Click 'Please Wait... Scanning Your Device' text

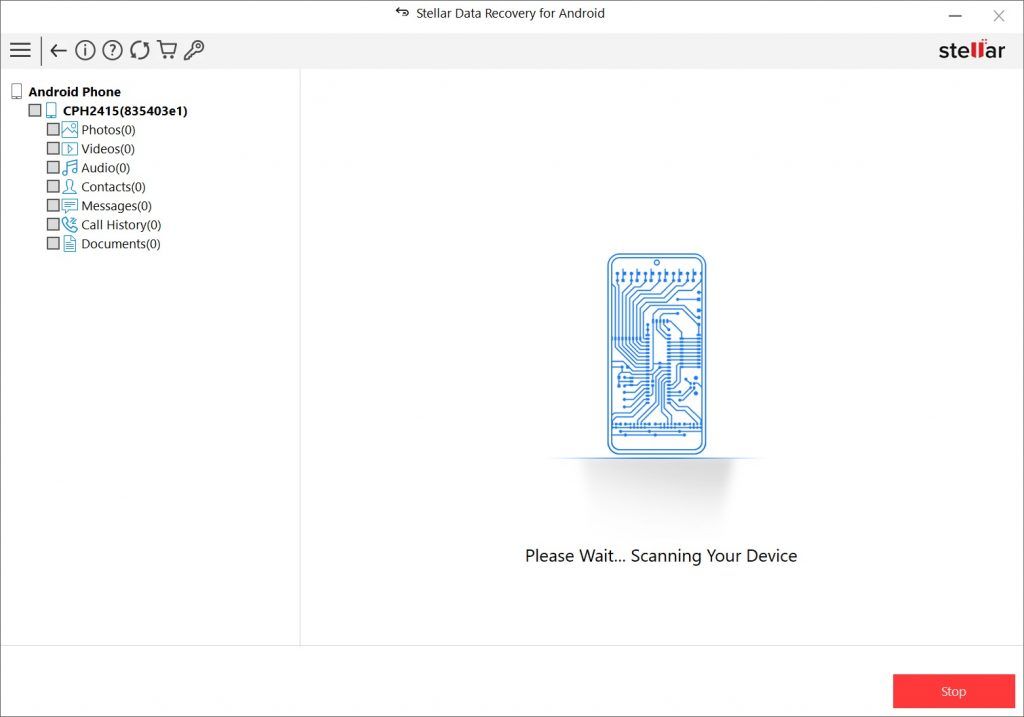[x=661, y=556]
